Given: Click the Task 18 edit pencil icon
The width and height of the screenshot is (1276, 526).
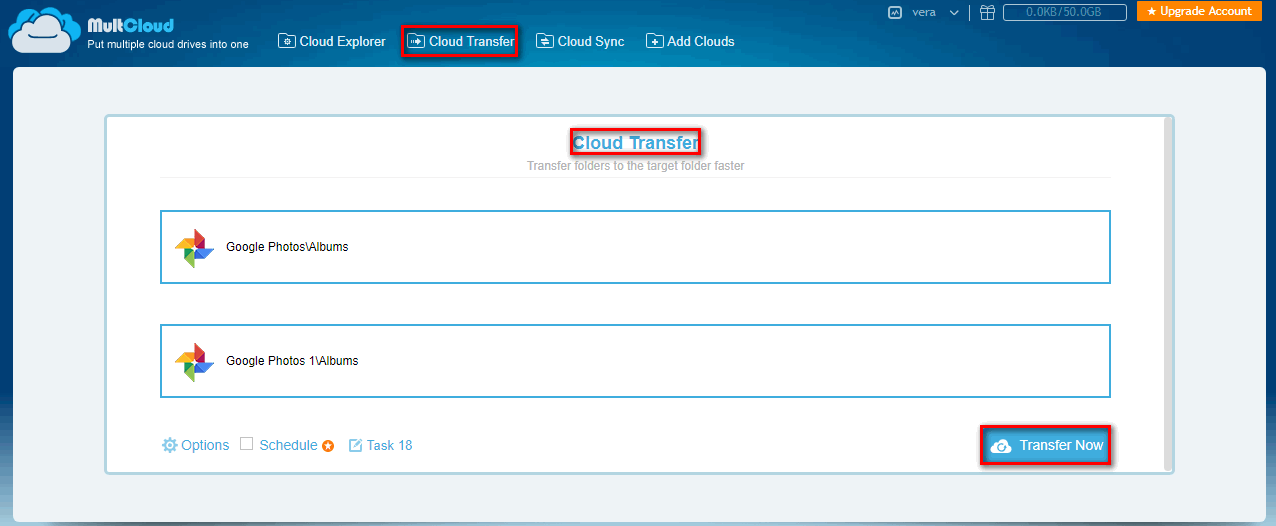Looking at the screenshot, I should (x=355, y=445).
